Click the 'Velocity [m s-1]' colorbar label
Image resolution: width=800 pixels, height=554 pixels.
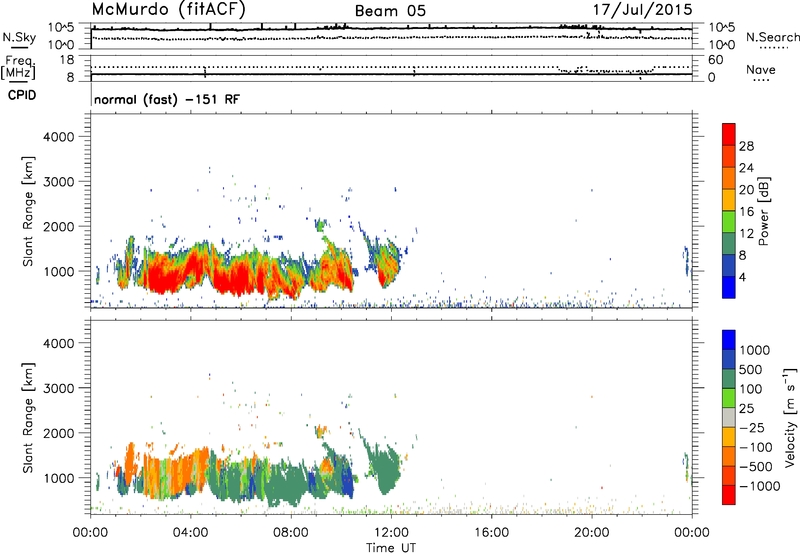(x=790, y=417)
